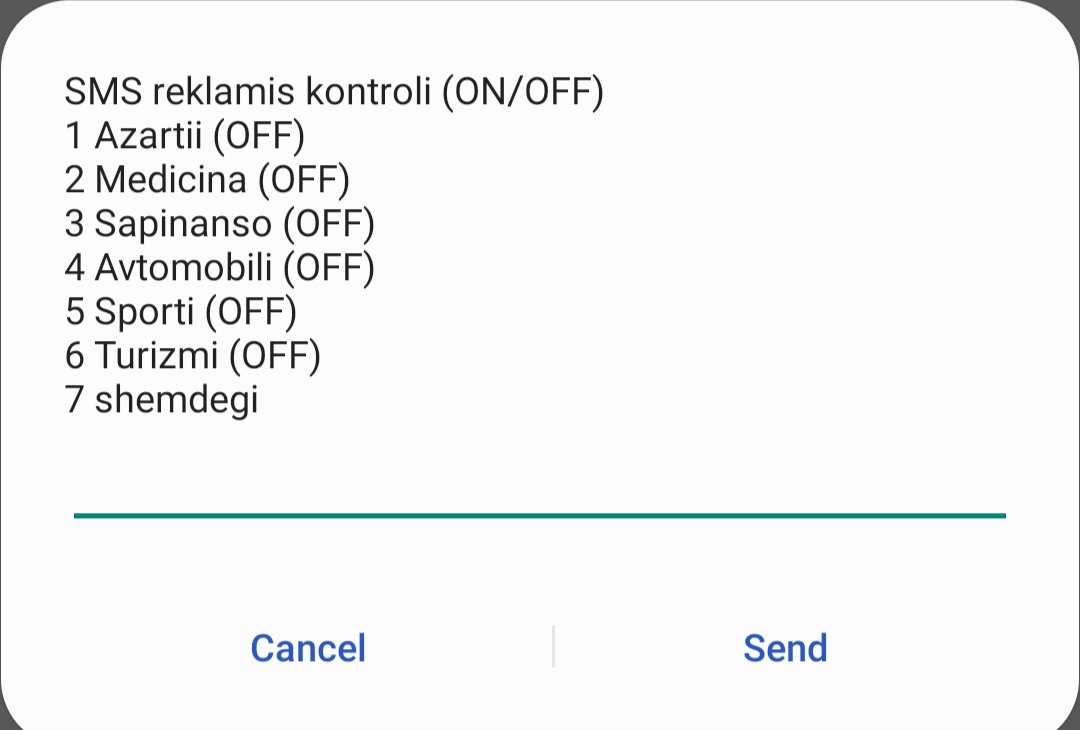Screen dimensions: 1080x730
Task: Click the (OFF) status beside Sapinanso
Action: click(x=328, y=224)
